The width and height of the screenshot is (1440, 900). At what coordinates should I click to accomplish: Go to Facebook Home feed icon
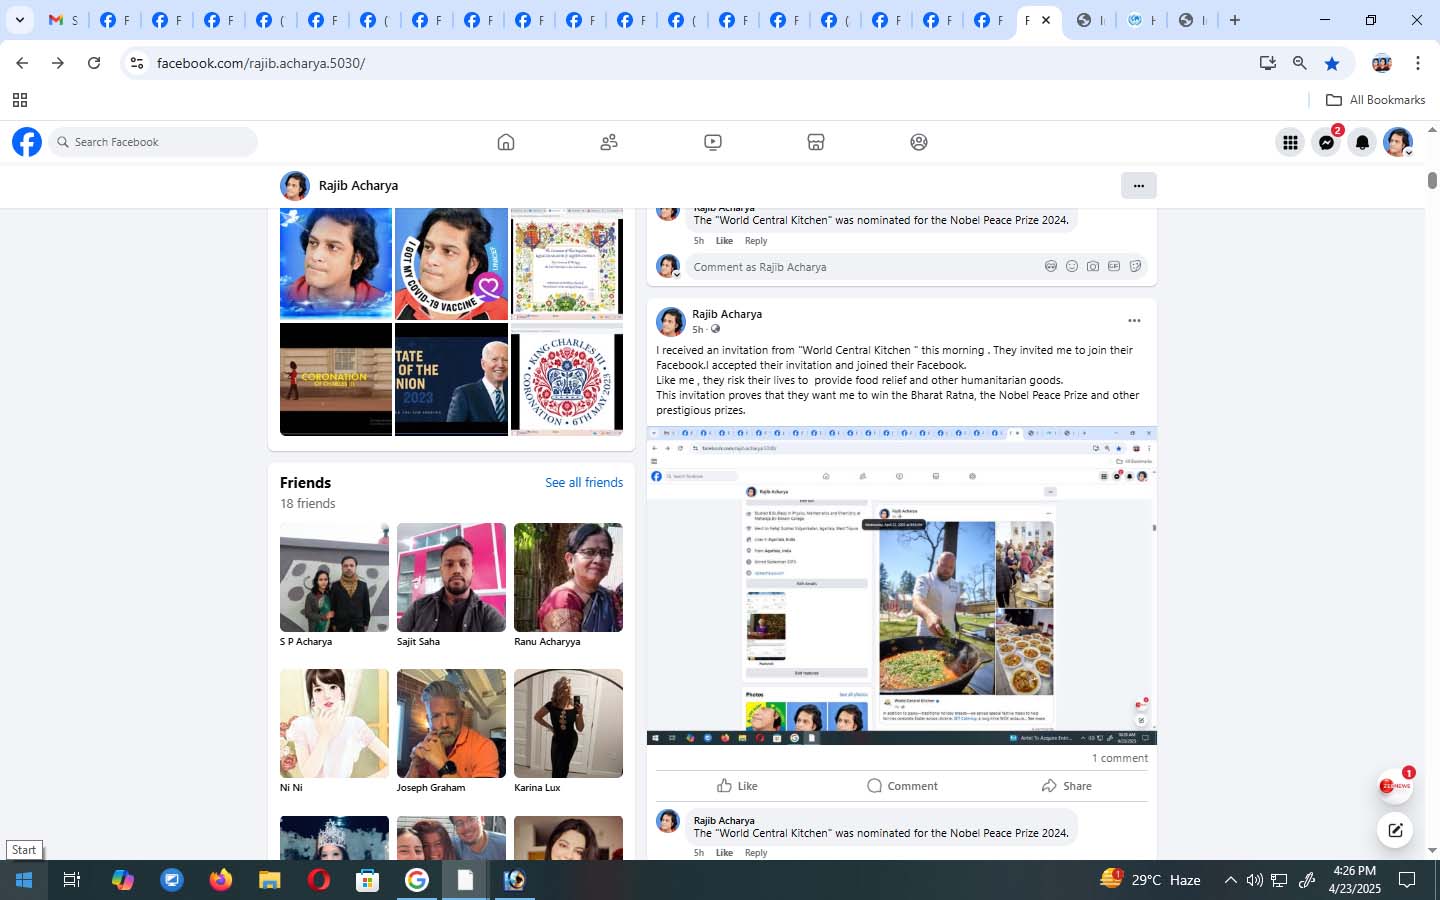pos(506,142)
